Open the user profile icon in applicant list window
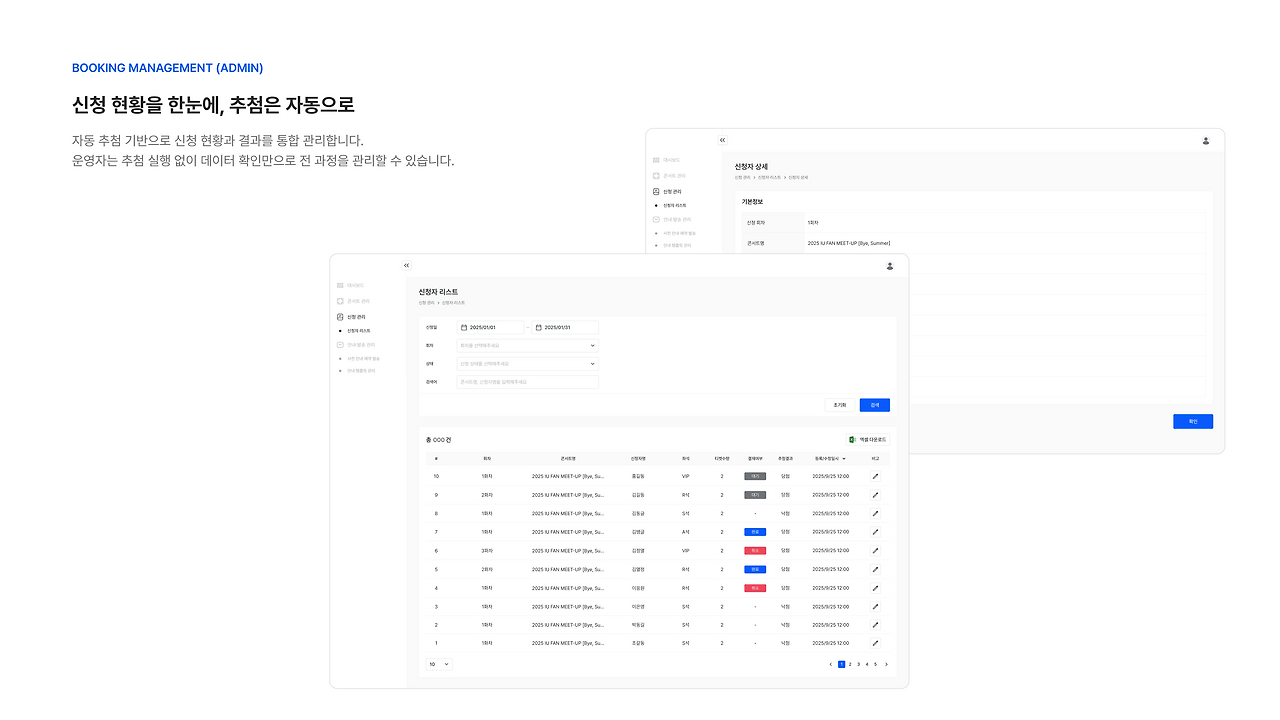1280x720 pixels. click(889, 266)
